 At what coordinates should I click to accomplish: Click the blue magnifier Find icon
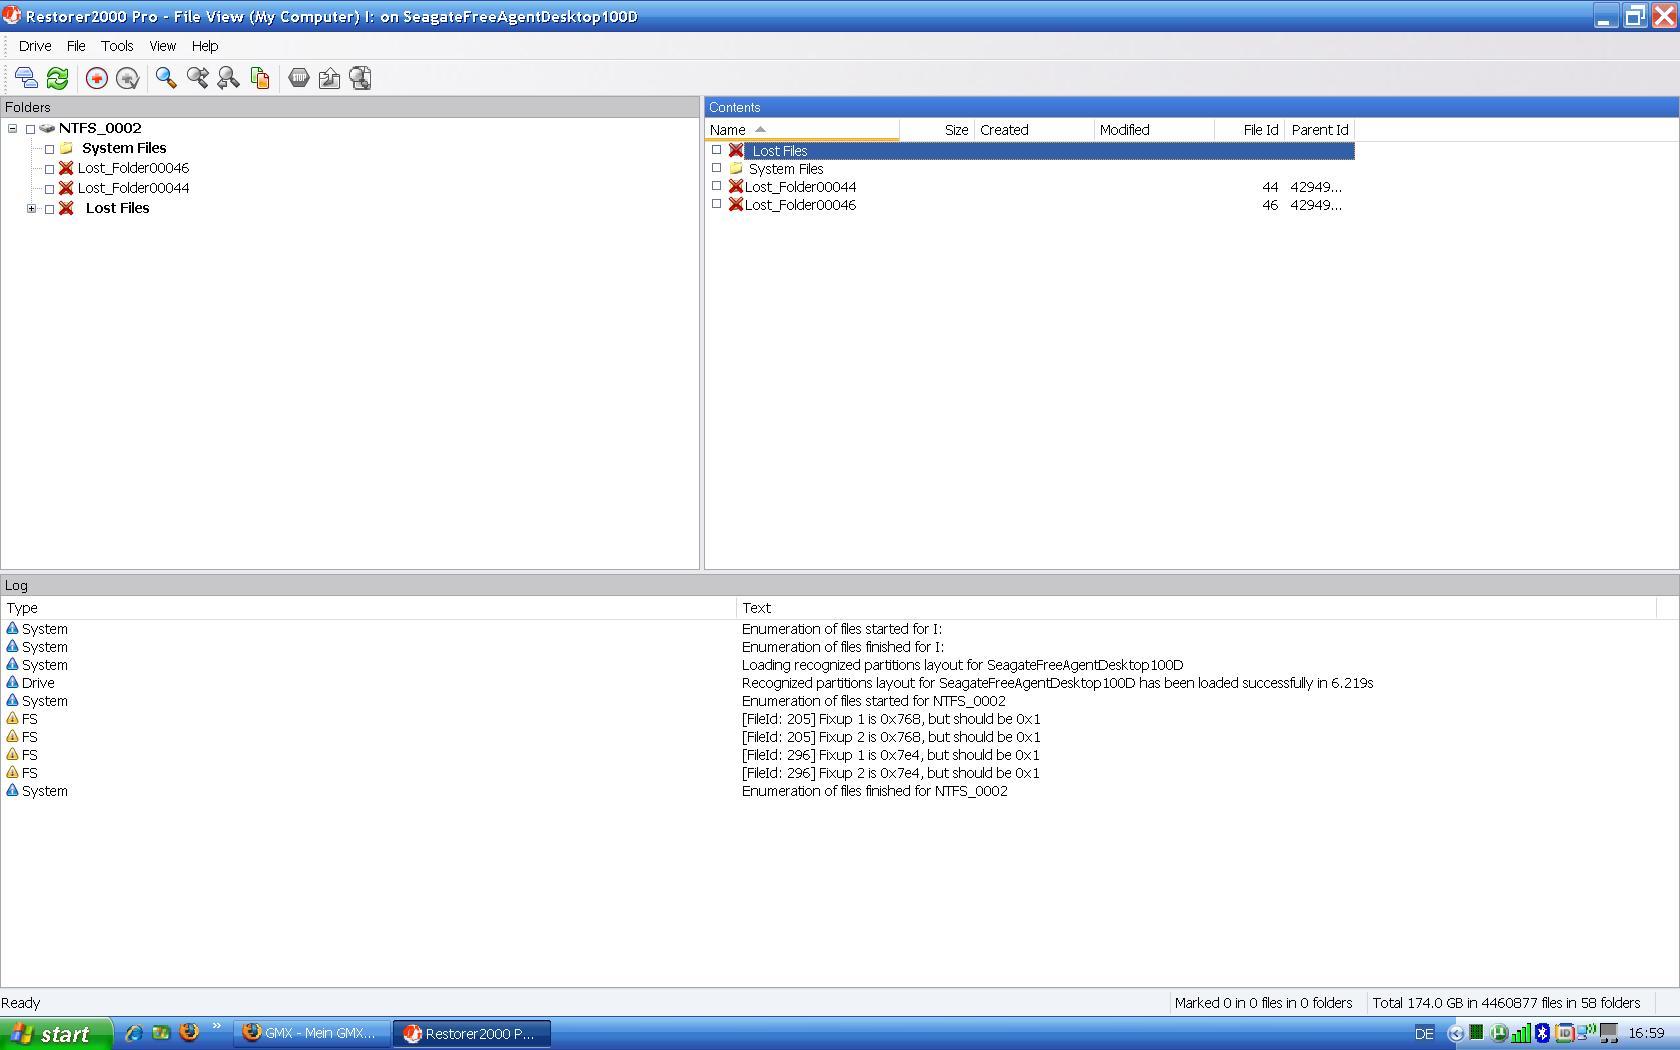[166, 78]
